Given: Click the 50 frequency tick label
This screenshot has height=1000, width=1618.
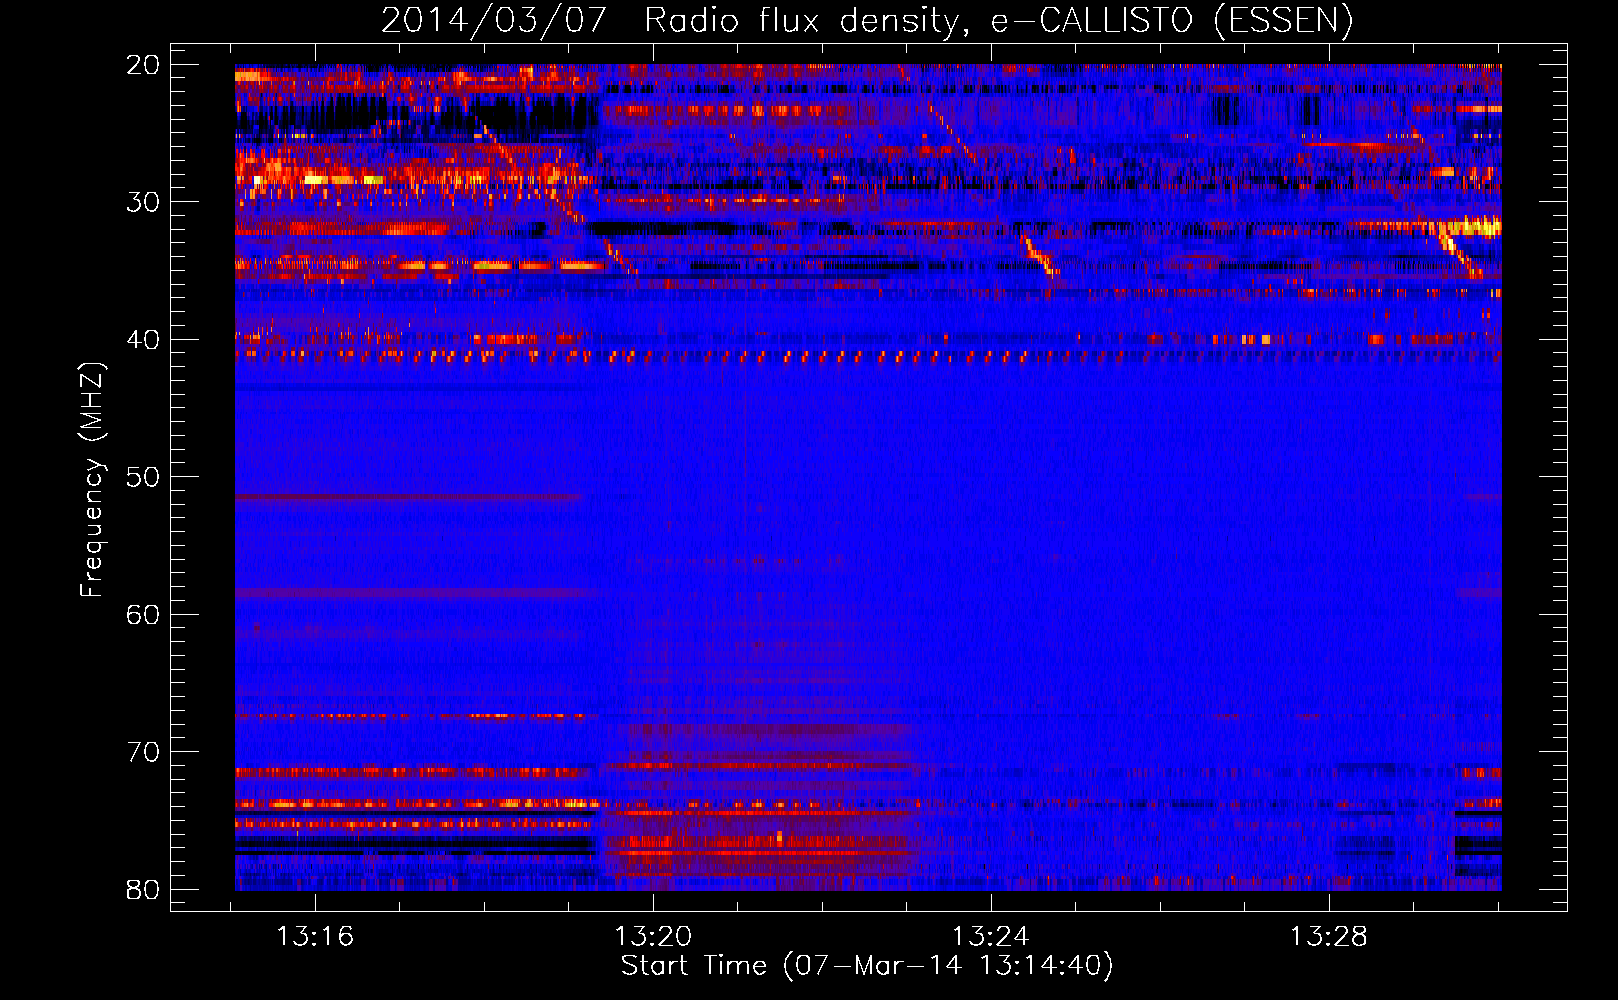Looking at the screenshot, I should click(143, 477).
